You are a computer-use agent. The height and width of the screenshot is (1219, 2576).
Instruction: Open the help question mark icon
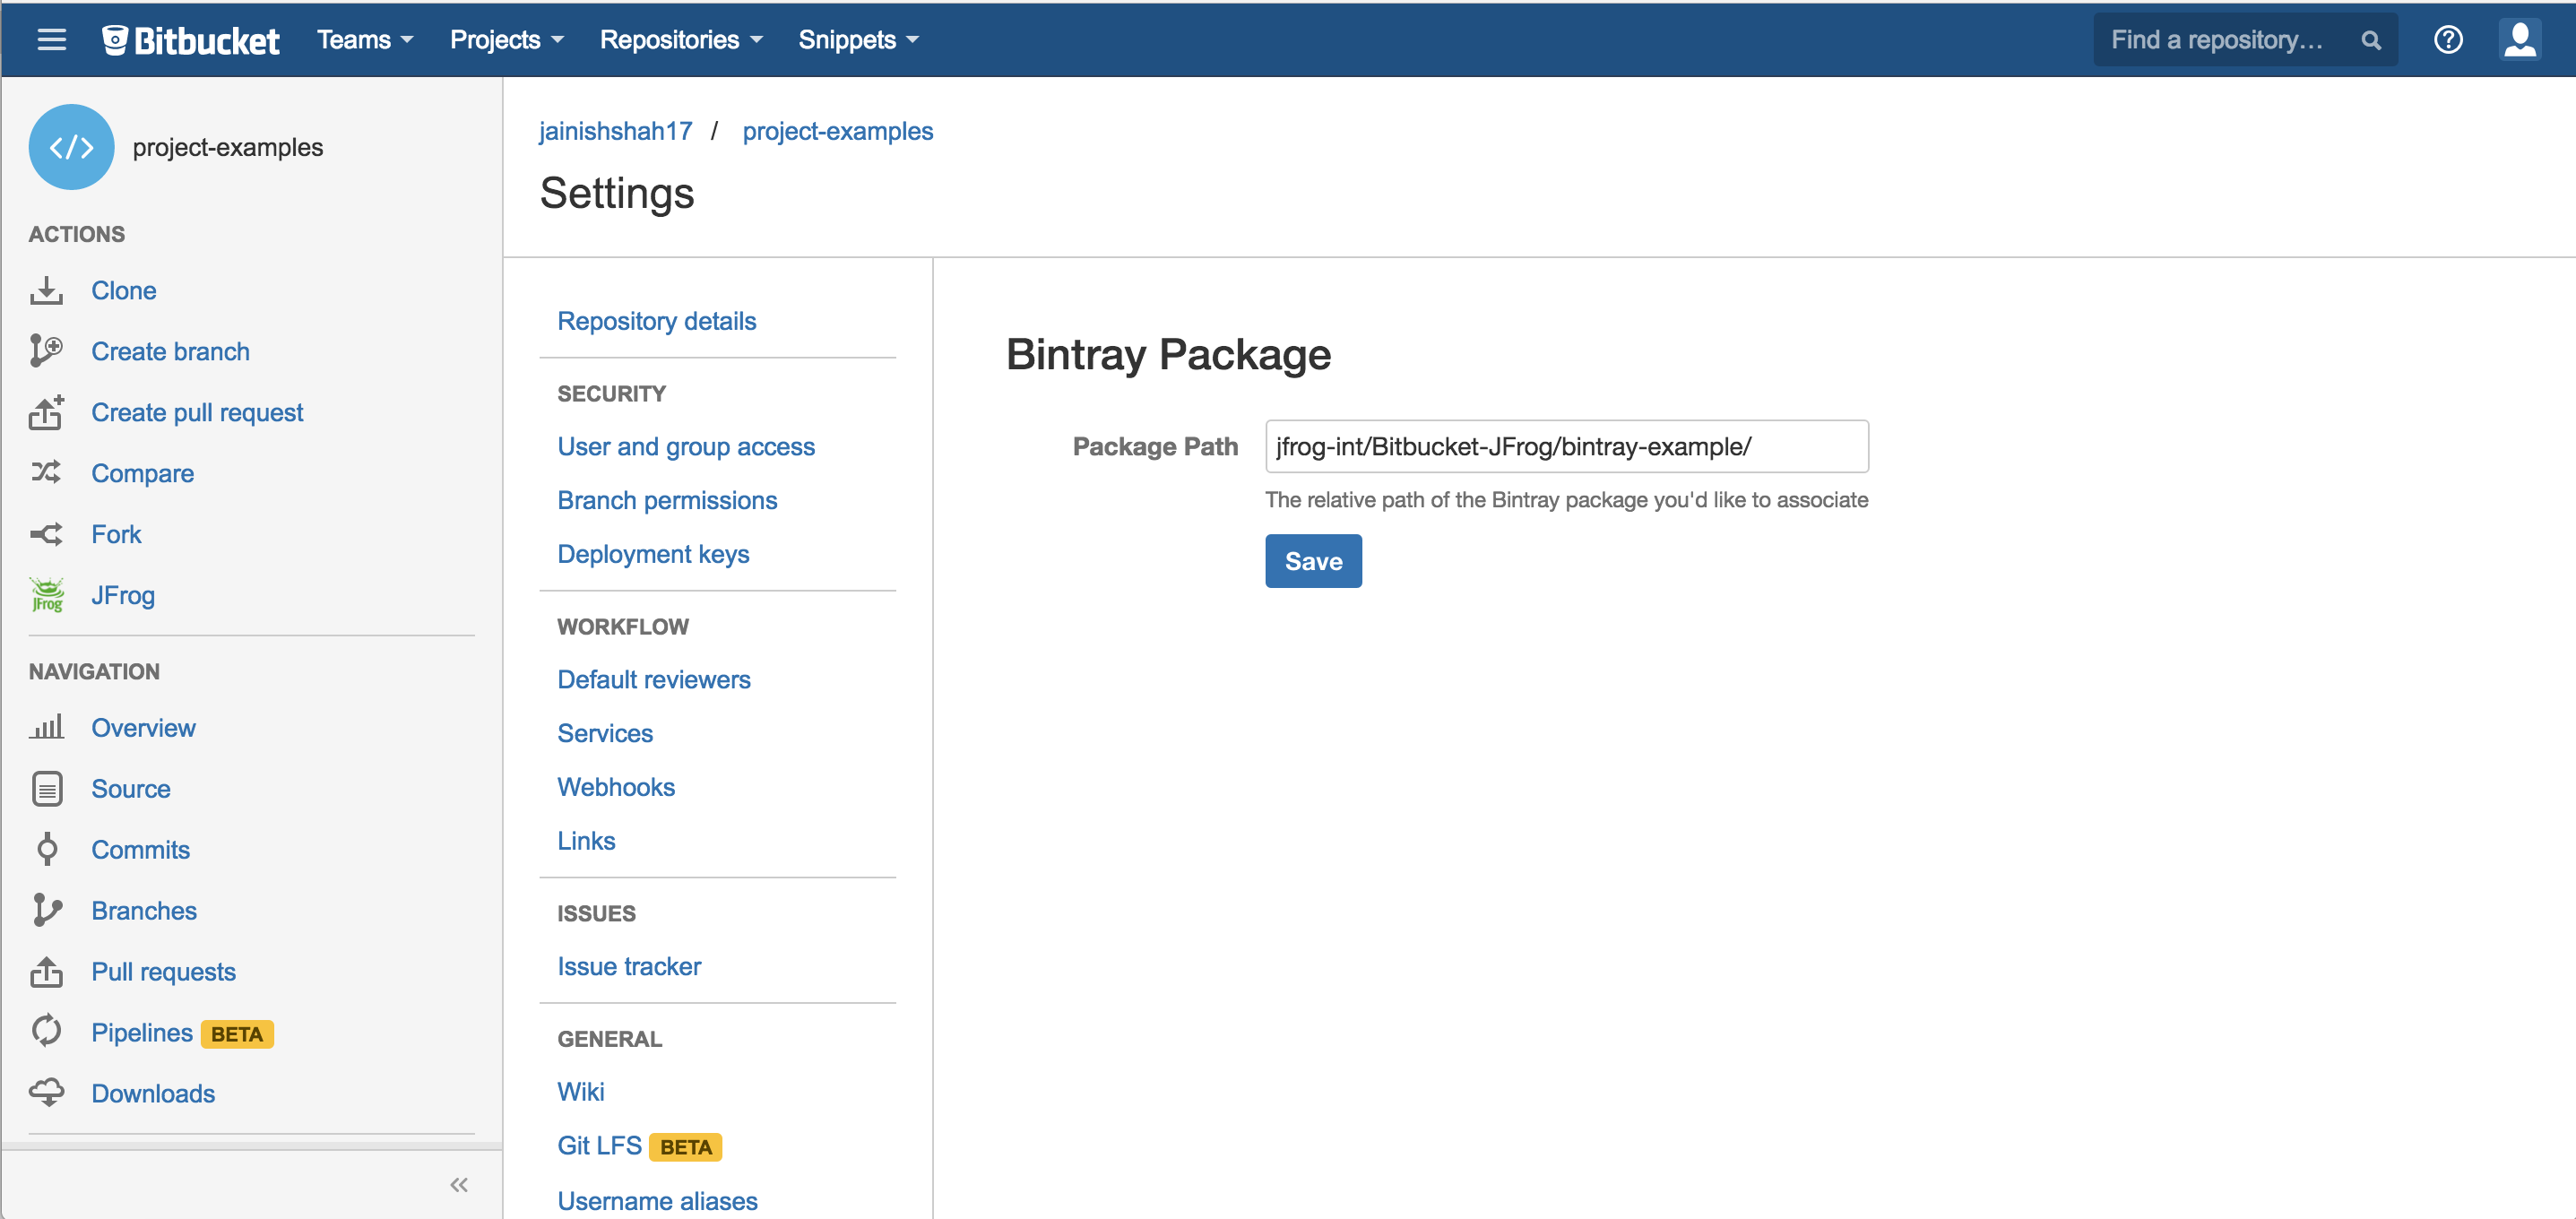tap(2447, 40)
